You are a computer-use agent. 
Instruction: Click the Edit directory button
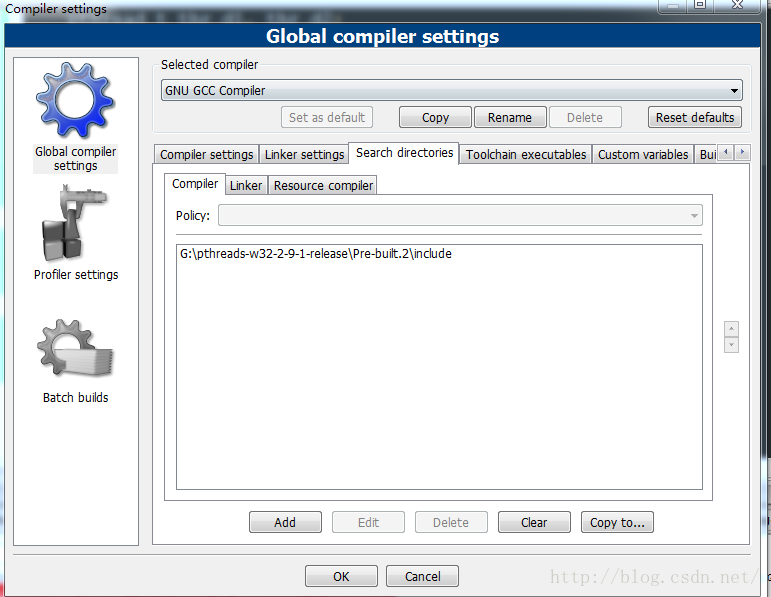click(x=368, y=522)
